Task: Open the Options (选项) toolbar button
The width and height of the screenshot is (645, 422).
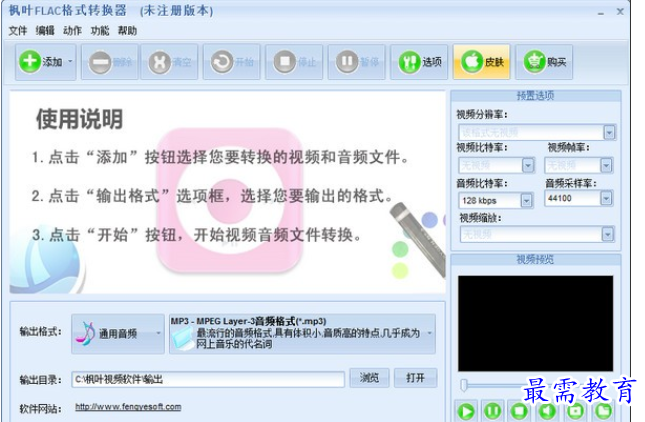Action: click(x=419, y=62)
